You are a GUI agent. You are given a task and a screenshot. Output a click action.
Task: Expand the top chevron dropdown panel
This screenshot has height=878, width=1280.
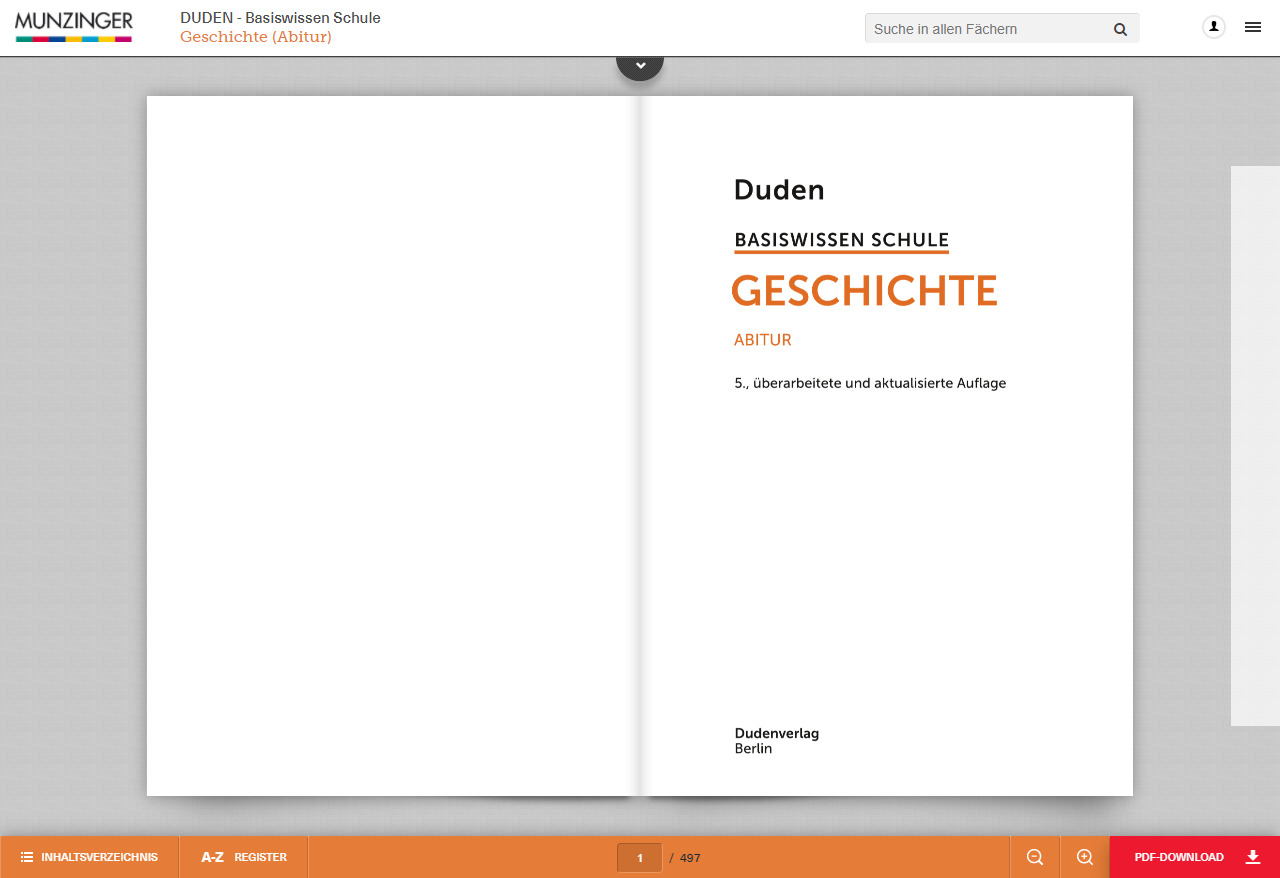[x=640, y=66]
